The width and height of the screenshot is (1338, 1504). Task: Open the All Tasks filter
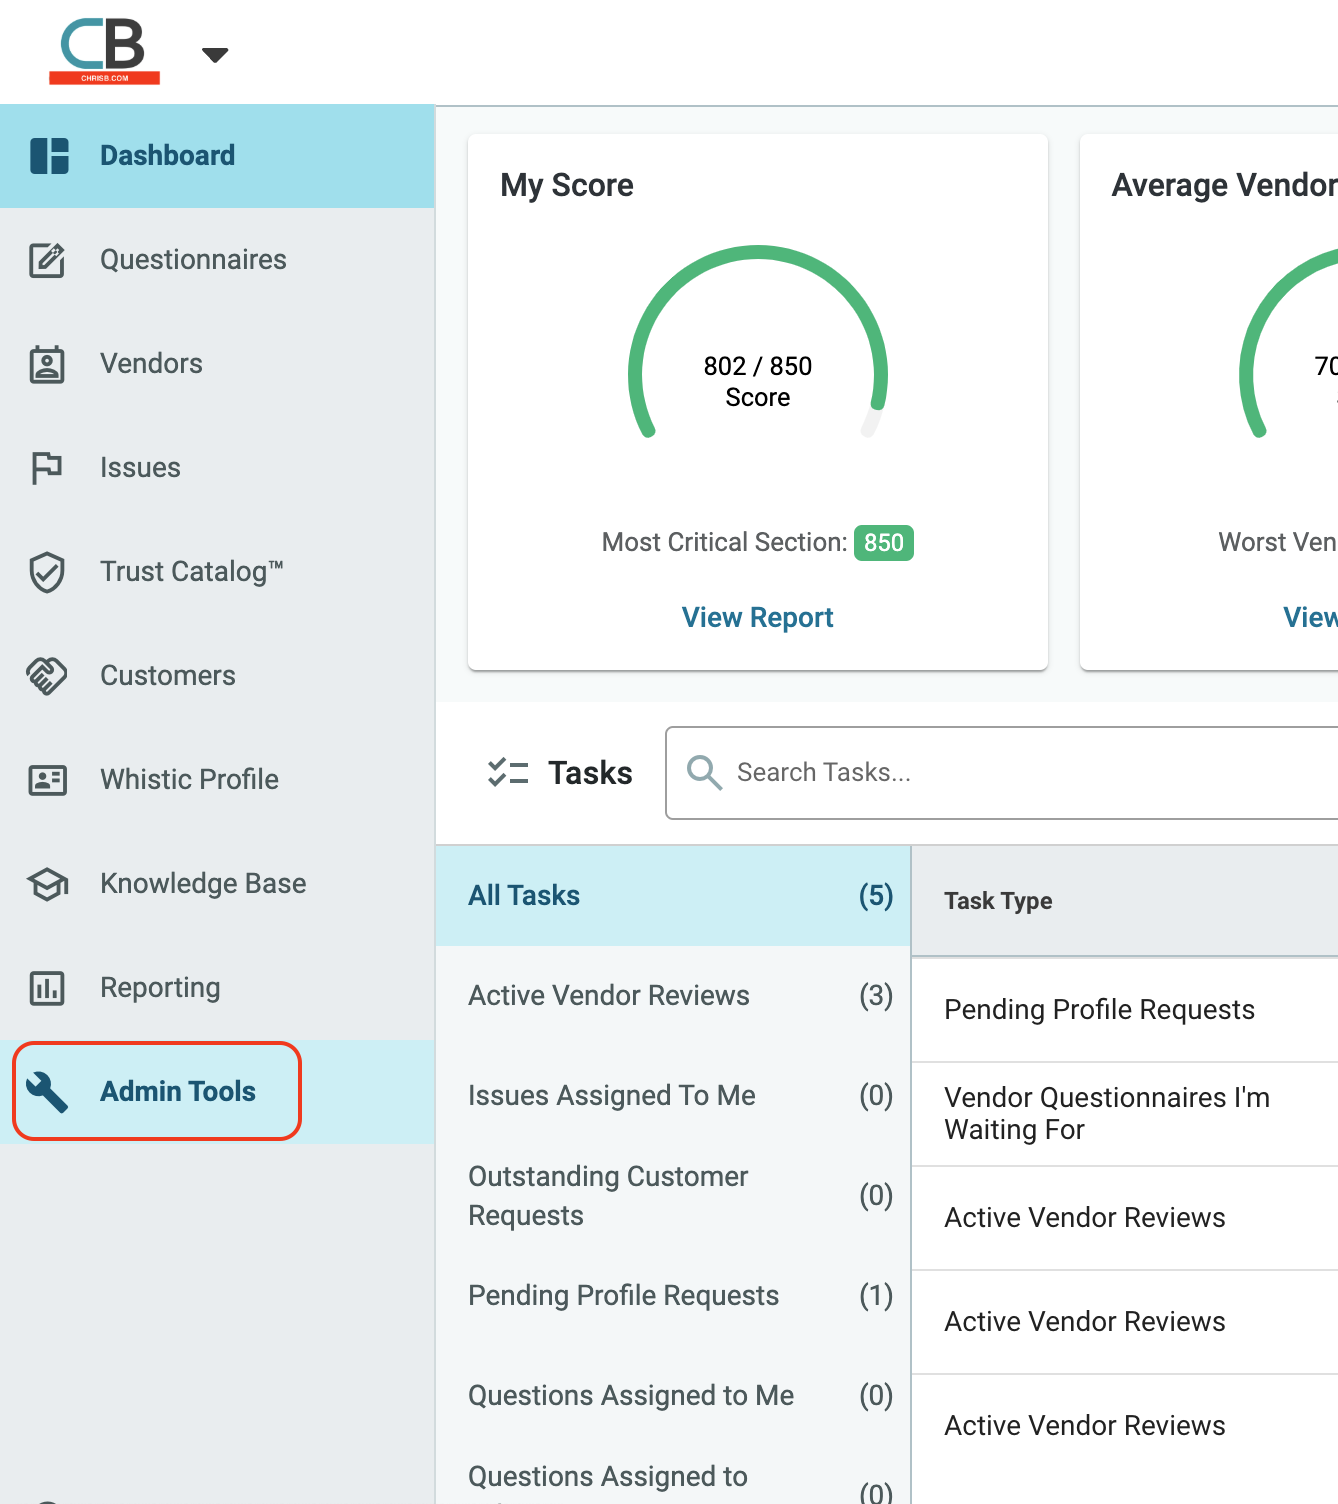tap(524, 895)
